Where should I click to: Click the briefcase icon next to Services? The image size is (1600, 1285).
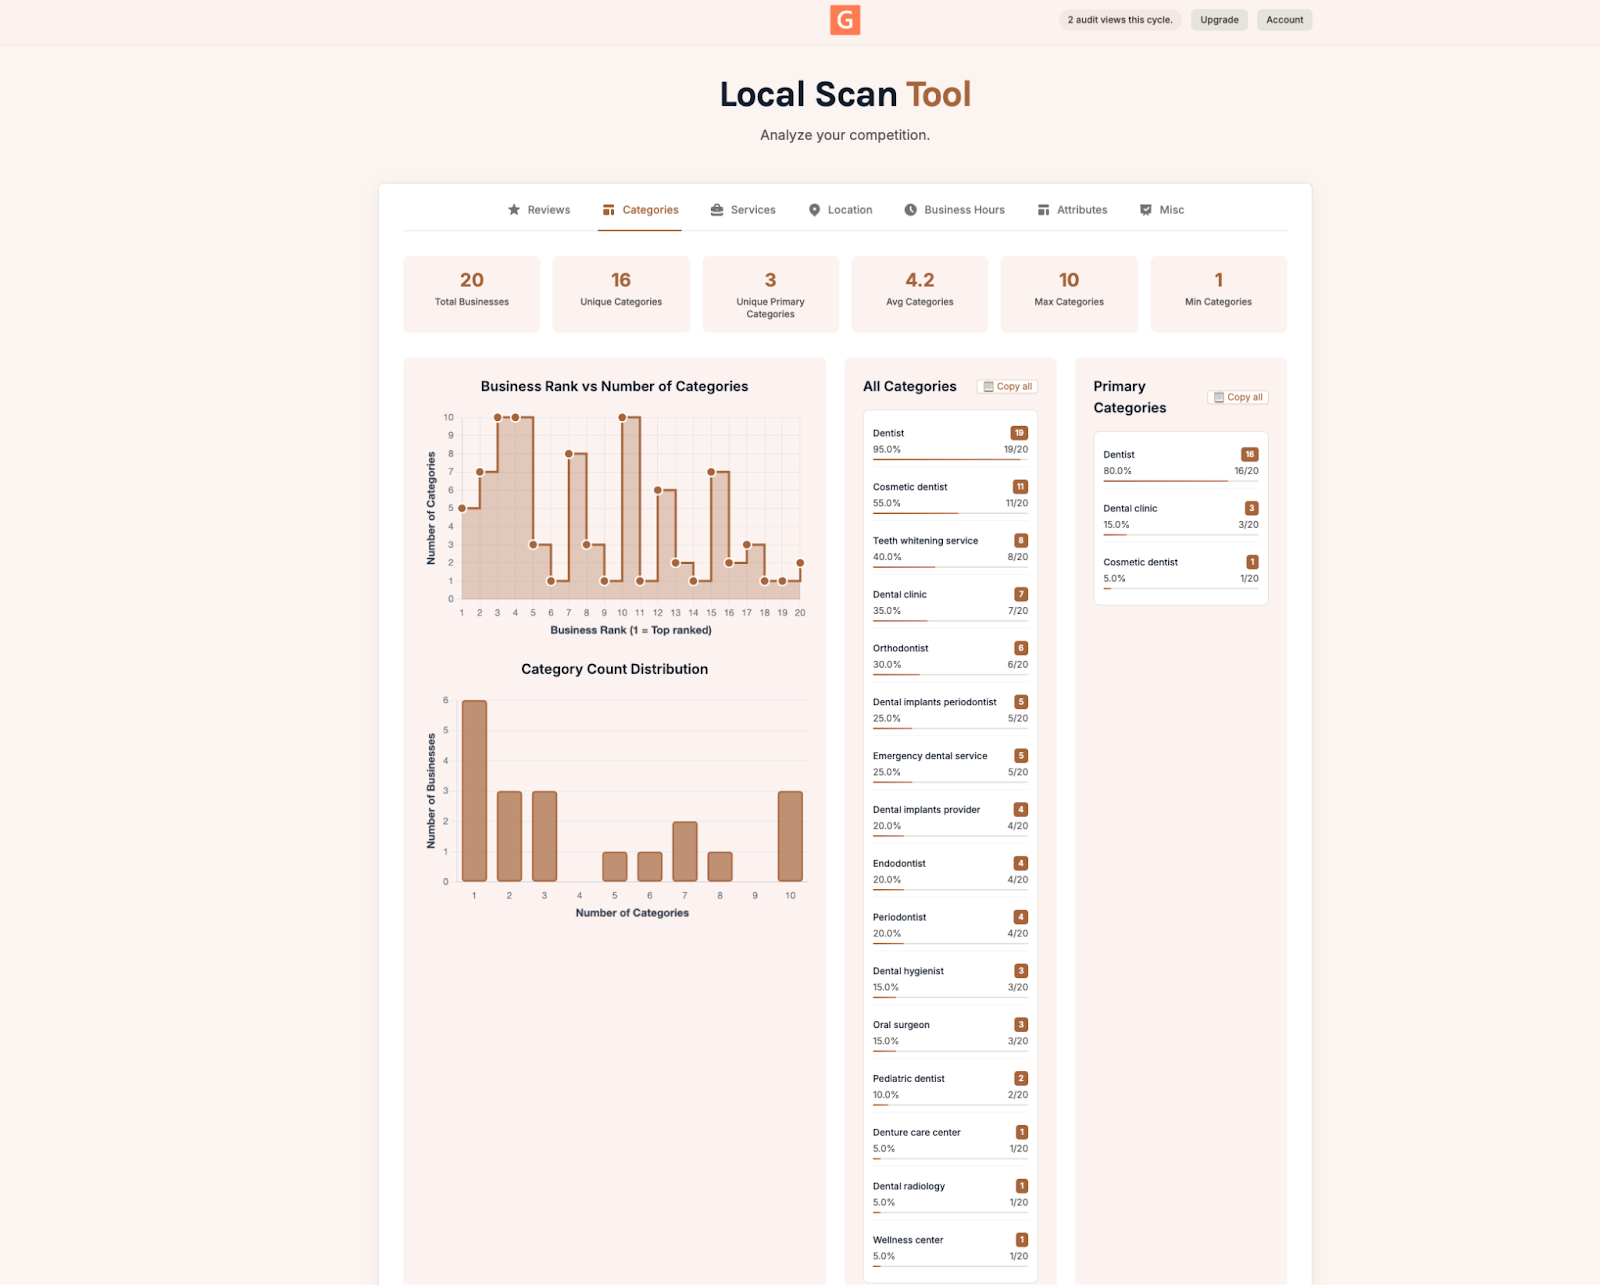coord(716,210)
